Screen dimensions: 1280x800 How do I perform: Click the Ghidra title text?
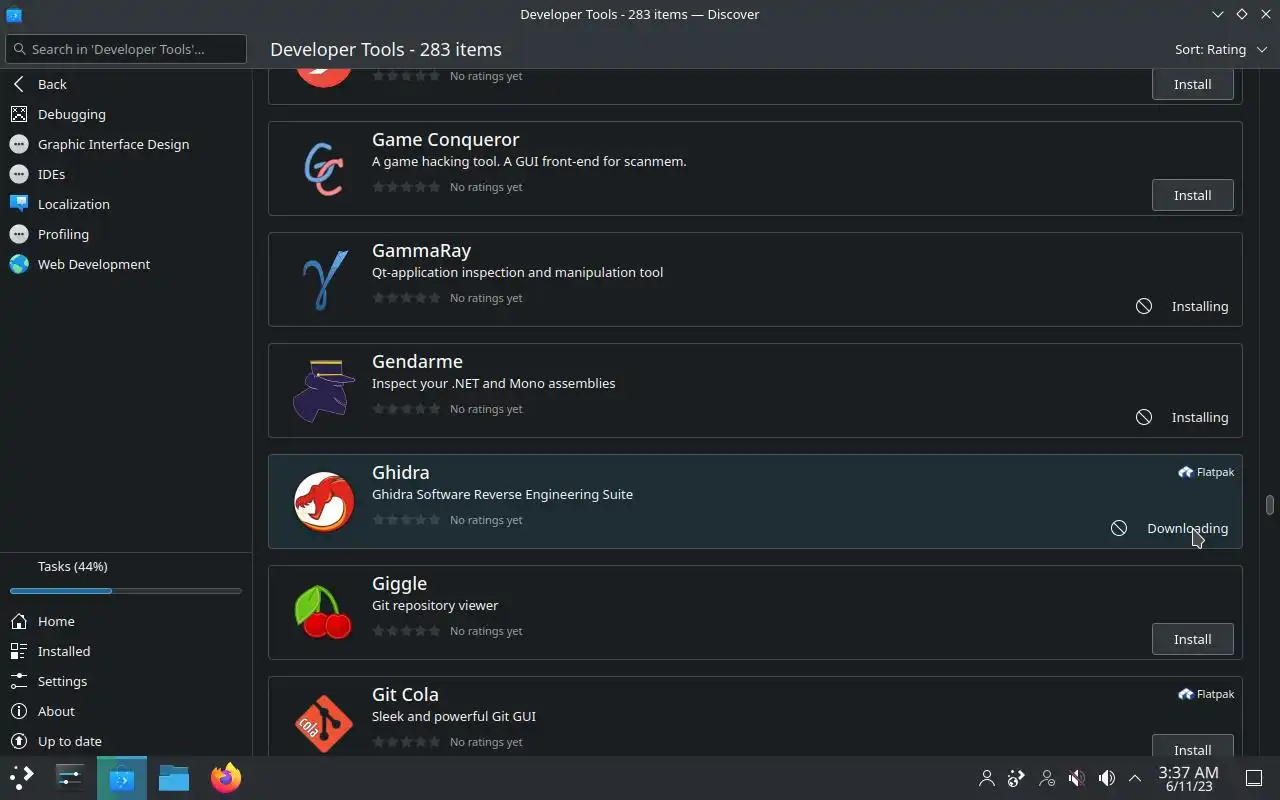400,472
